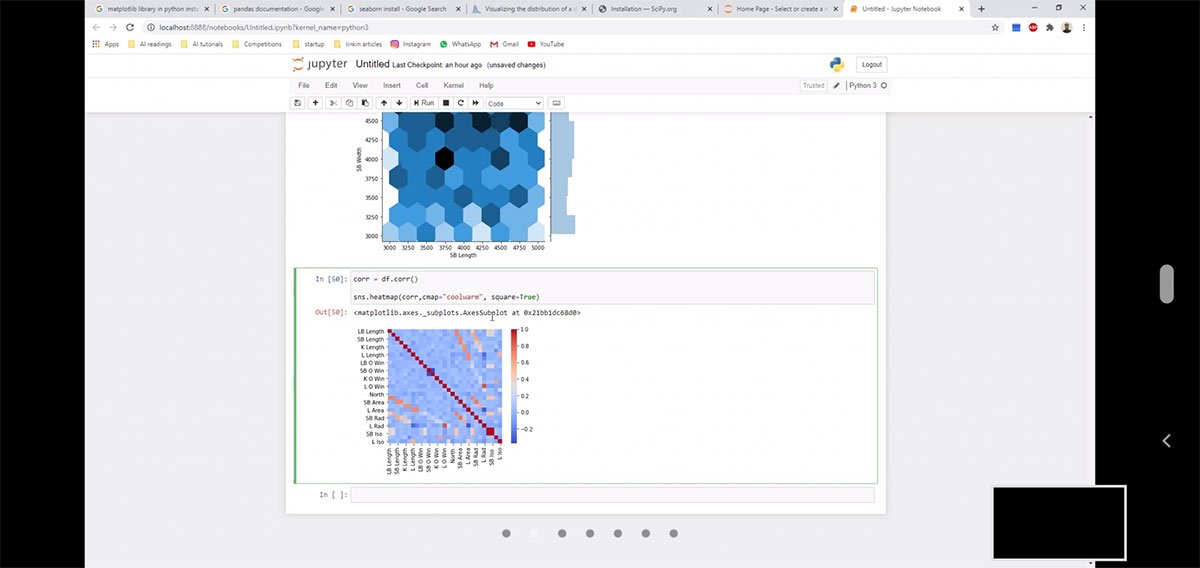Image resolution: width=1200 pixels, height=568 pixels.
Task: Open AI readings bookmark folder
Action: (x=149, y=44)
